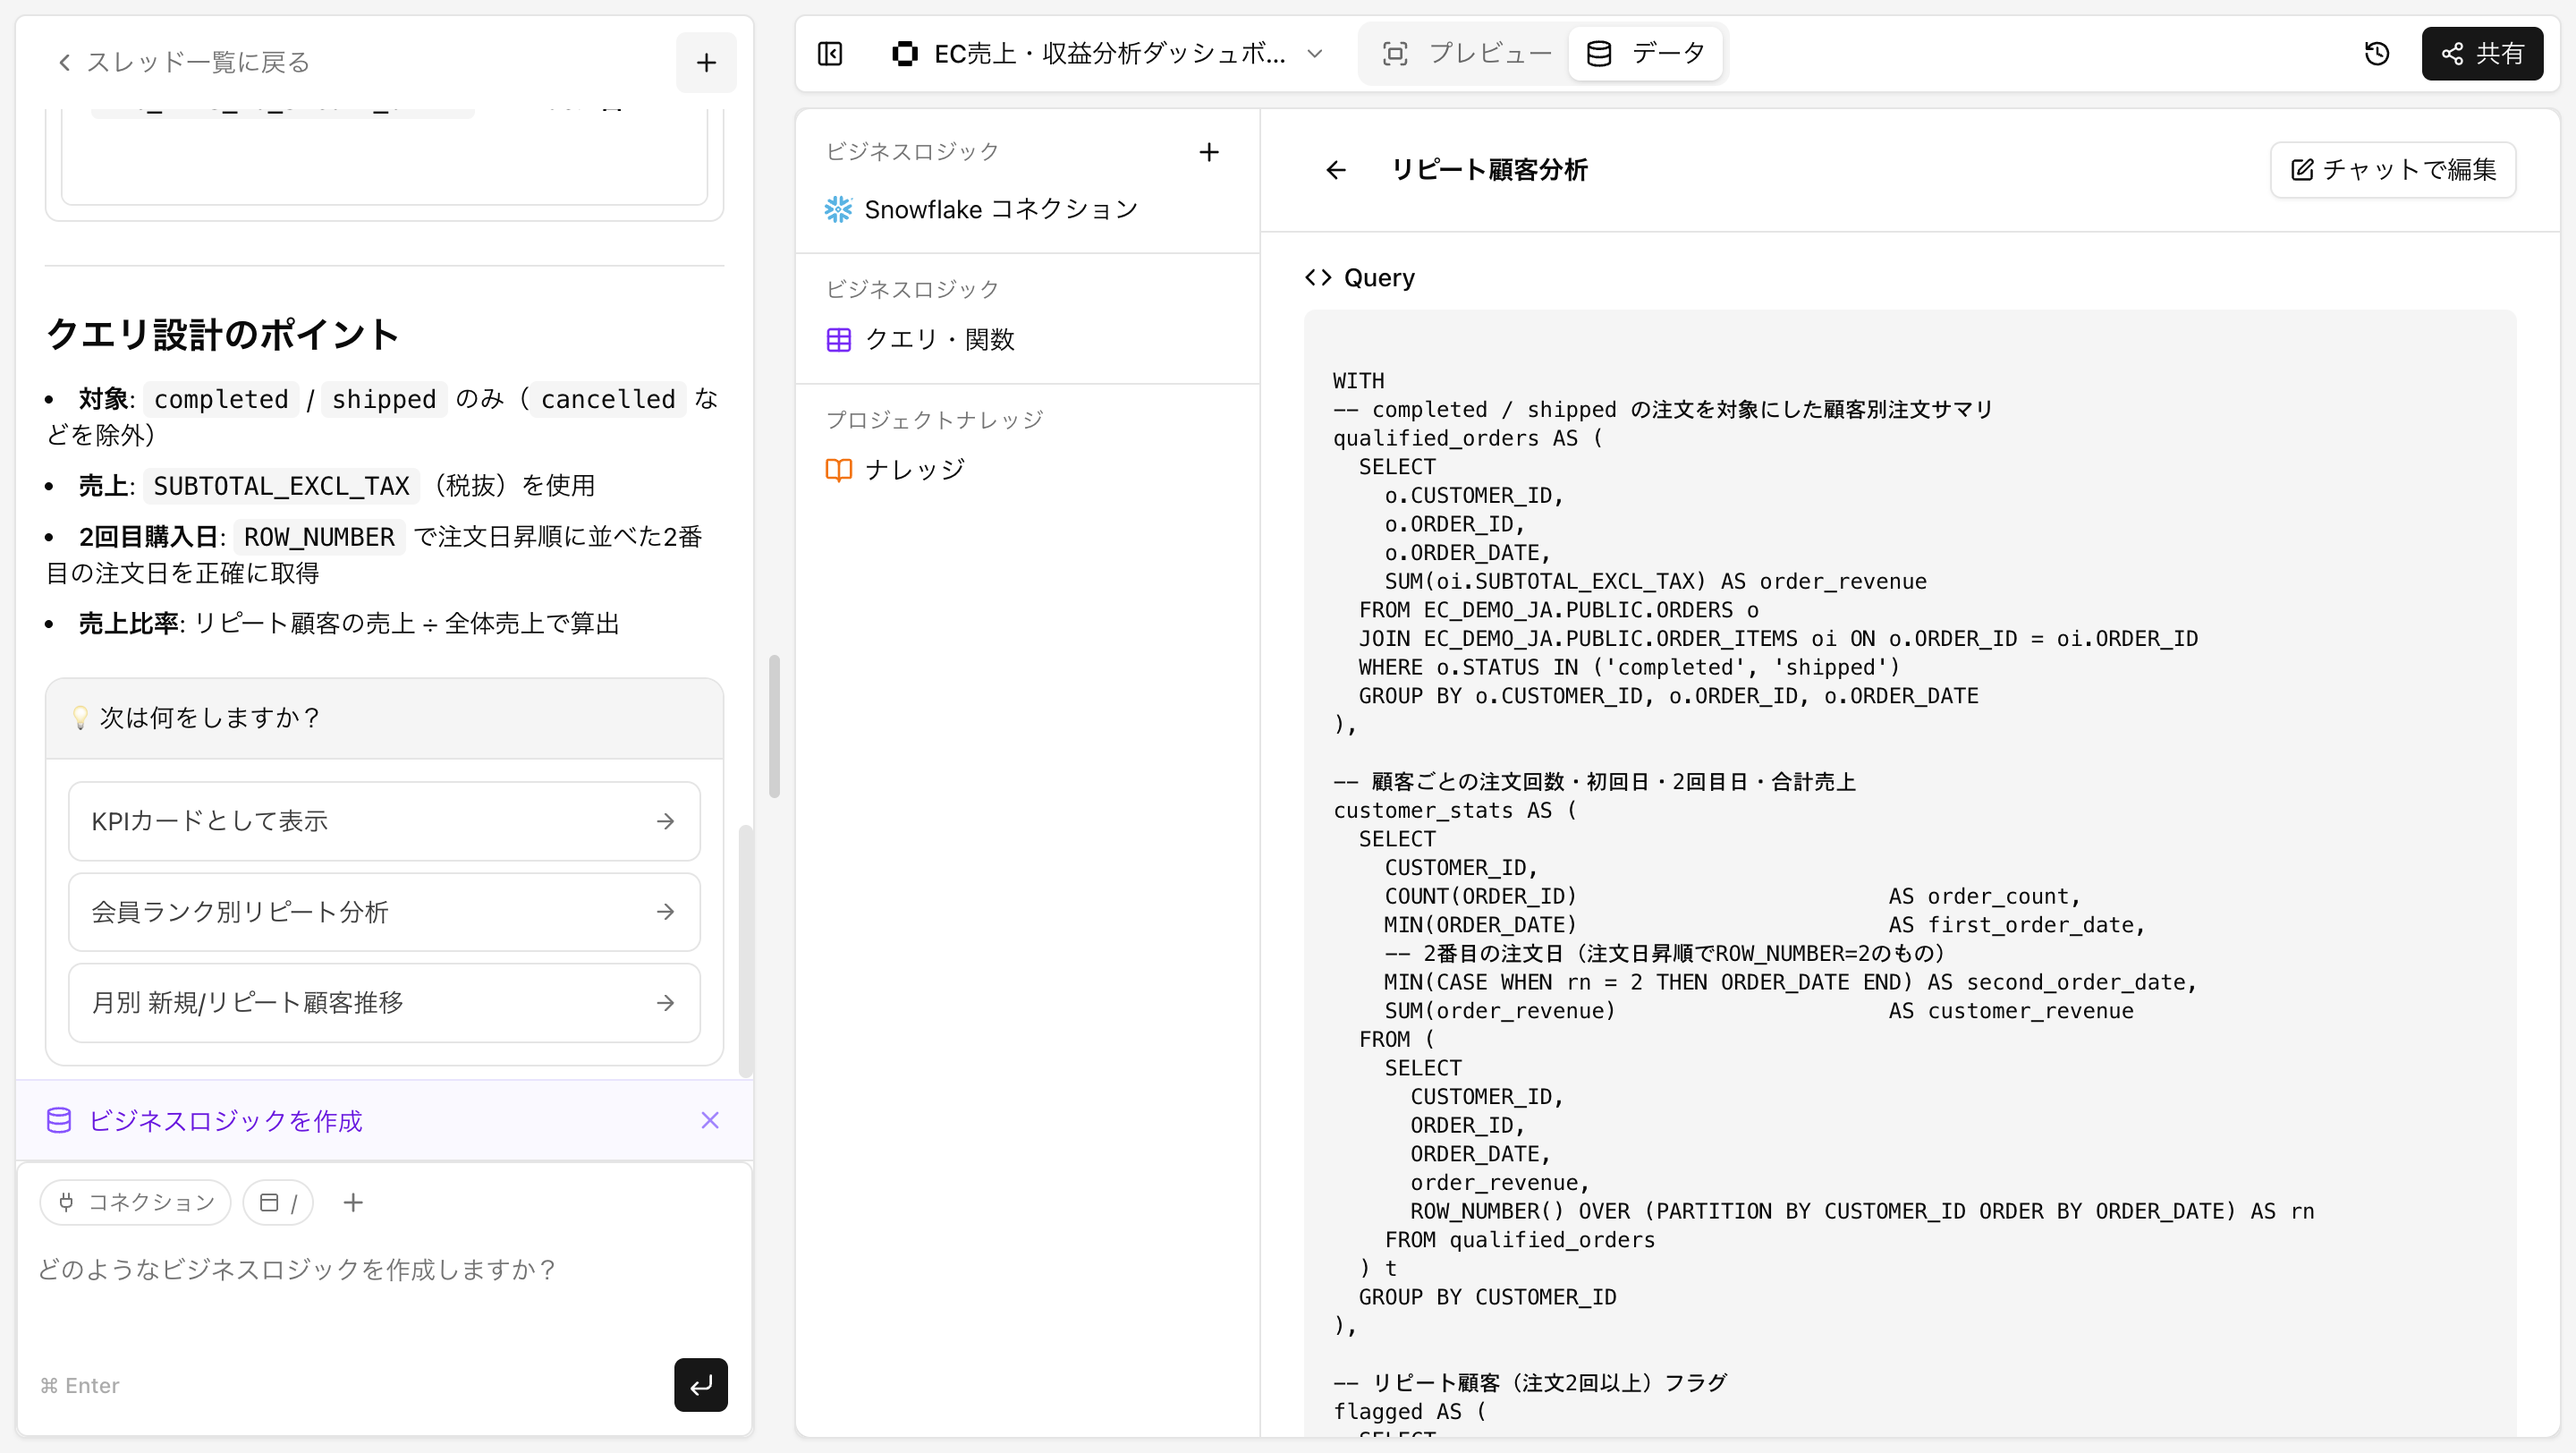Click the チャットで編集 button
2576x1453 pixels.
(2392, 170)
